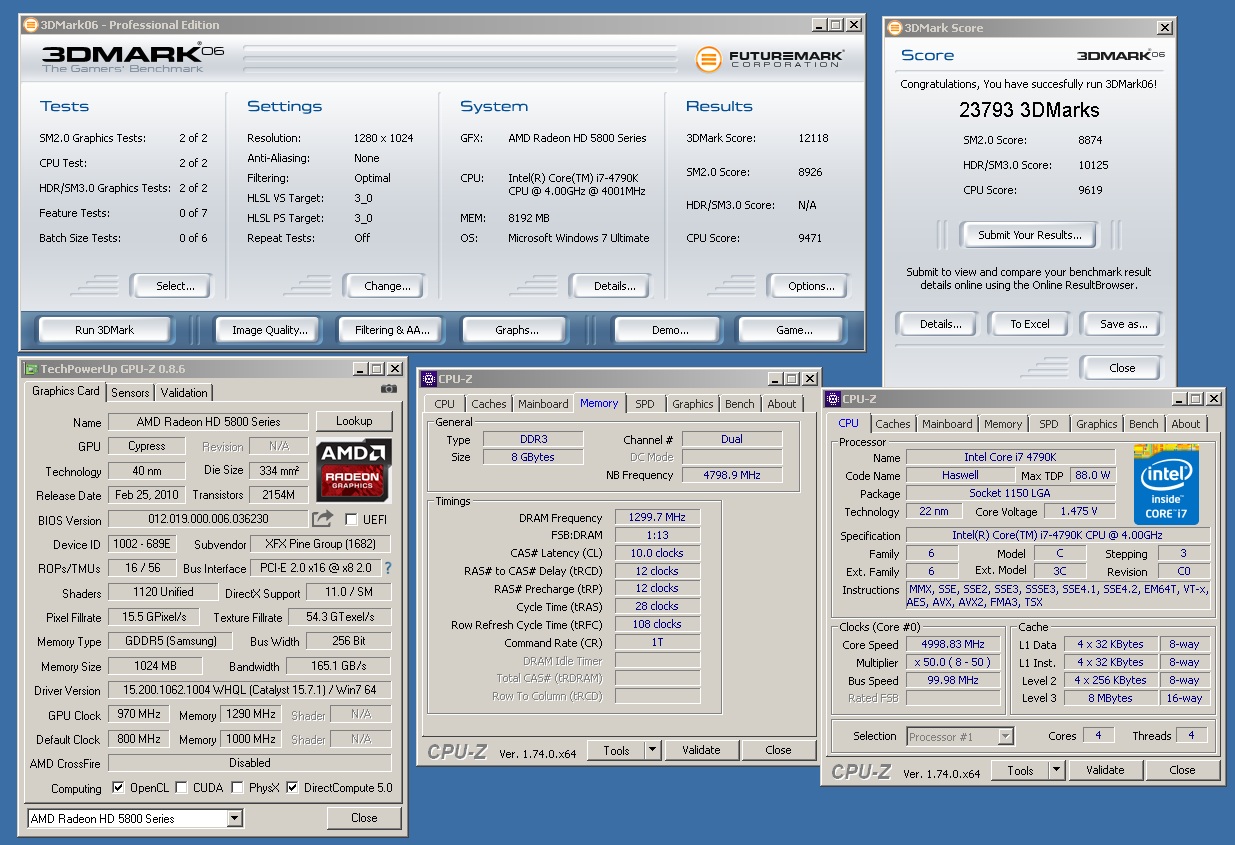Open Tools dropdown arrow in CPU tab CPU-Z window

pos(1056,770)
